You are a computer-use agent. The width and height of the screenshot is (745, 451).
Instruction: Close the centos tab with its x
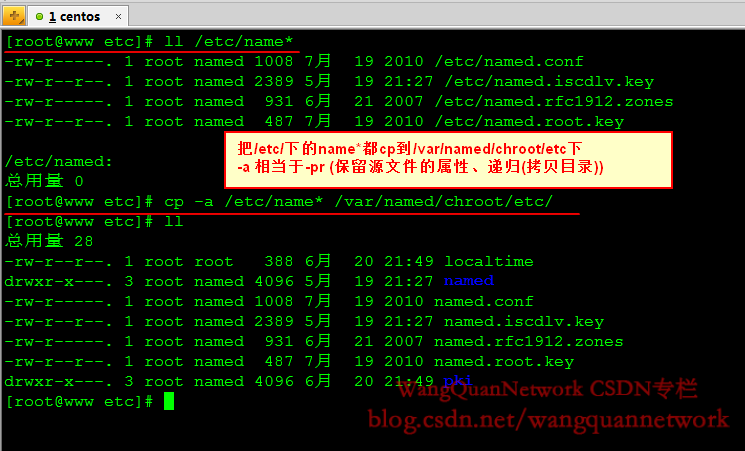coord(118,17)
